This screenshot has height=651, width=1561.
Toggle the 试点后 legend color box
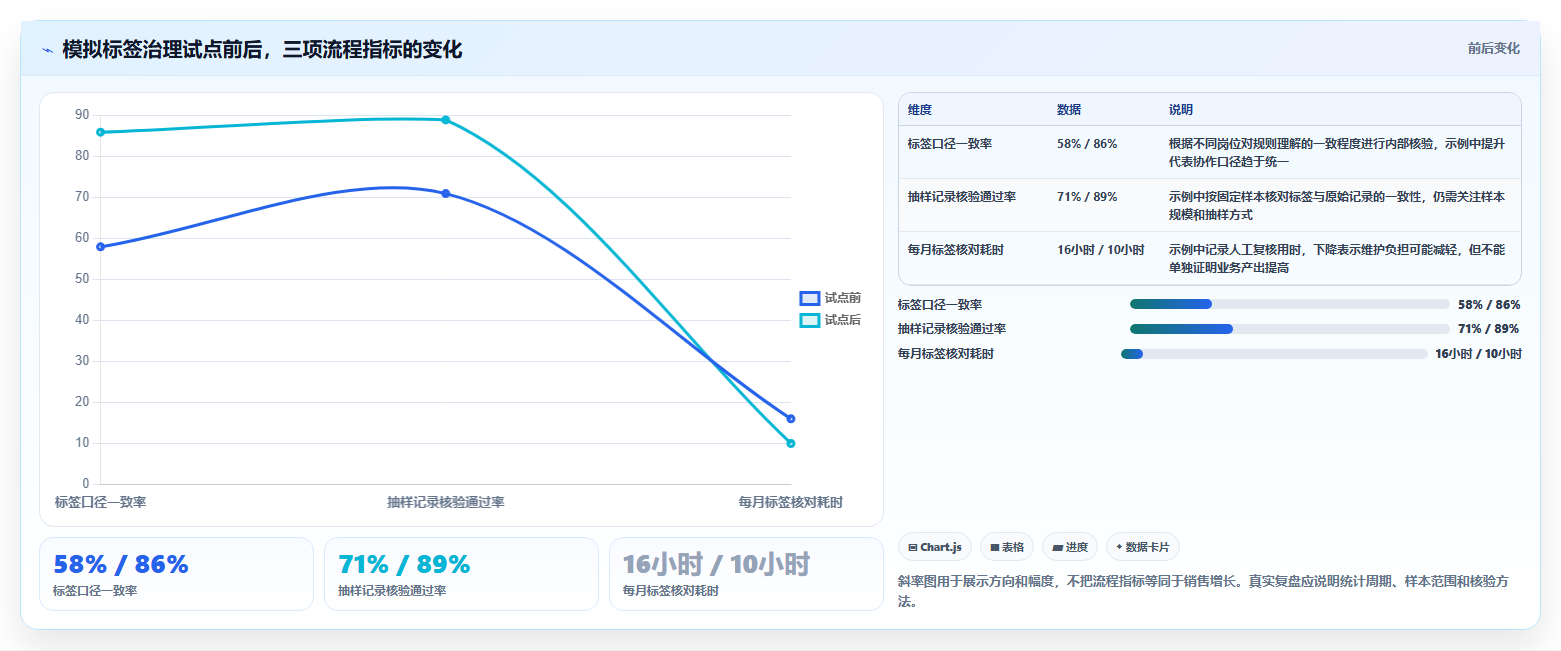pos(810,320)
